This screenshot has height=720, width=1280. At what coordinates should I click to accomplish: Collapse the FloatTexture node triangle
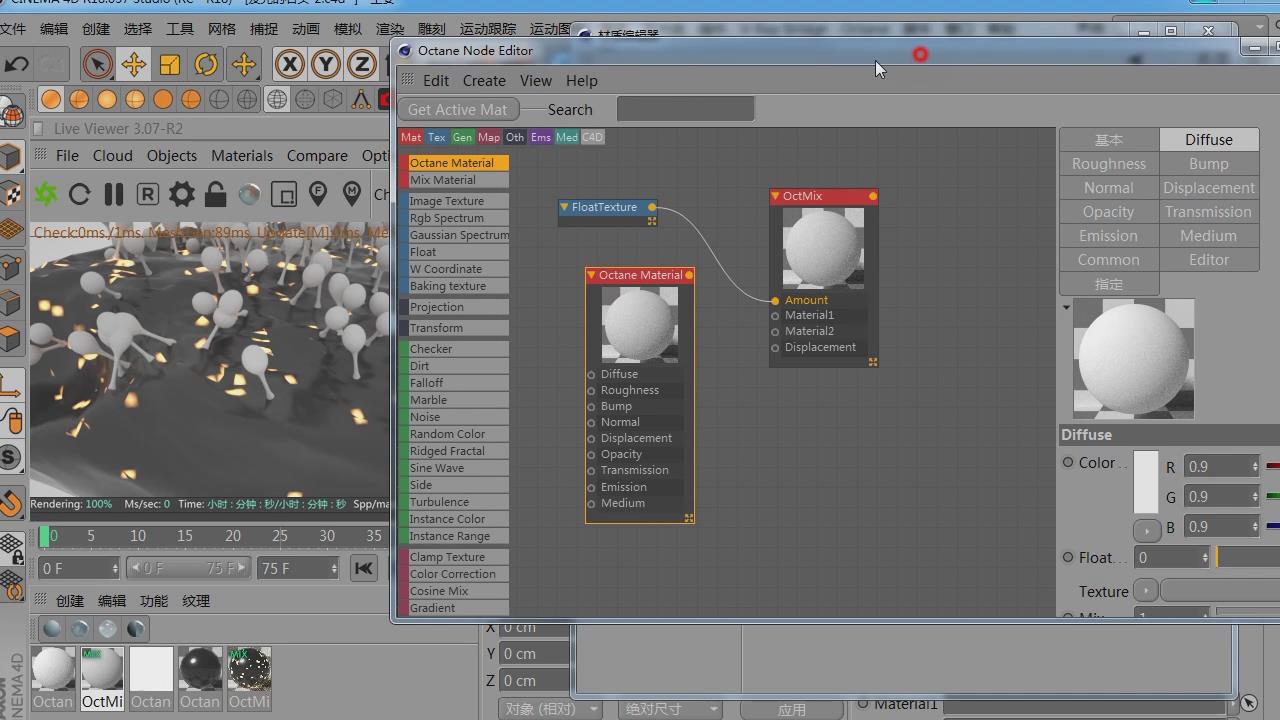point(564,207)
